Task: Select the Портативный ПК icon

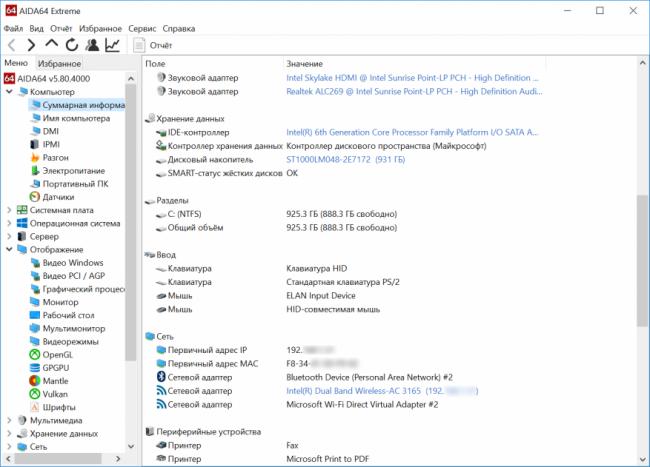Action: click(x=36, y=184)
